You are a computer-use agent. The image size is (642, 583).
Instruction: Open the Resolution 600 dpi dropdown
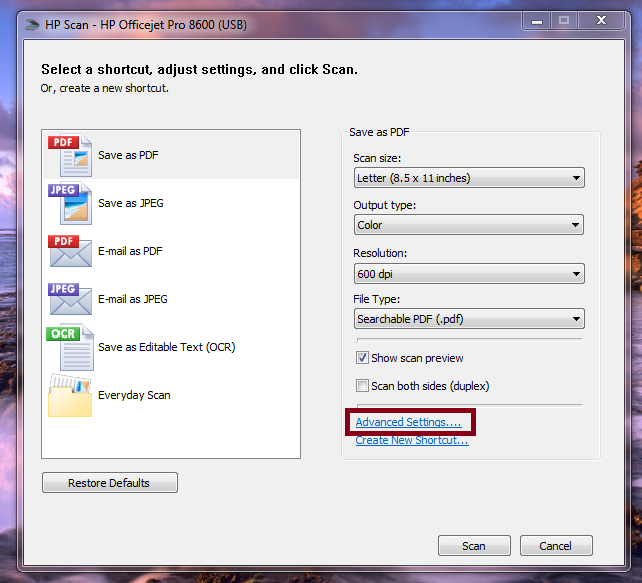click(469, 273)
